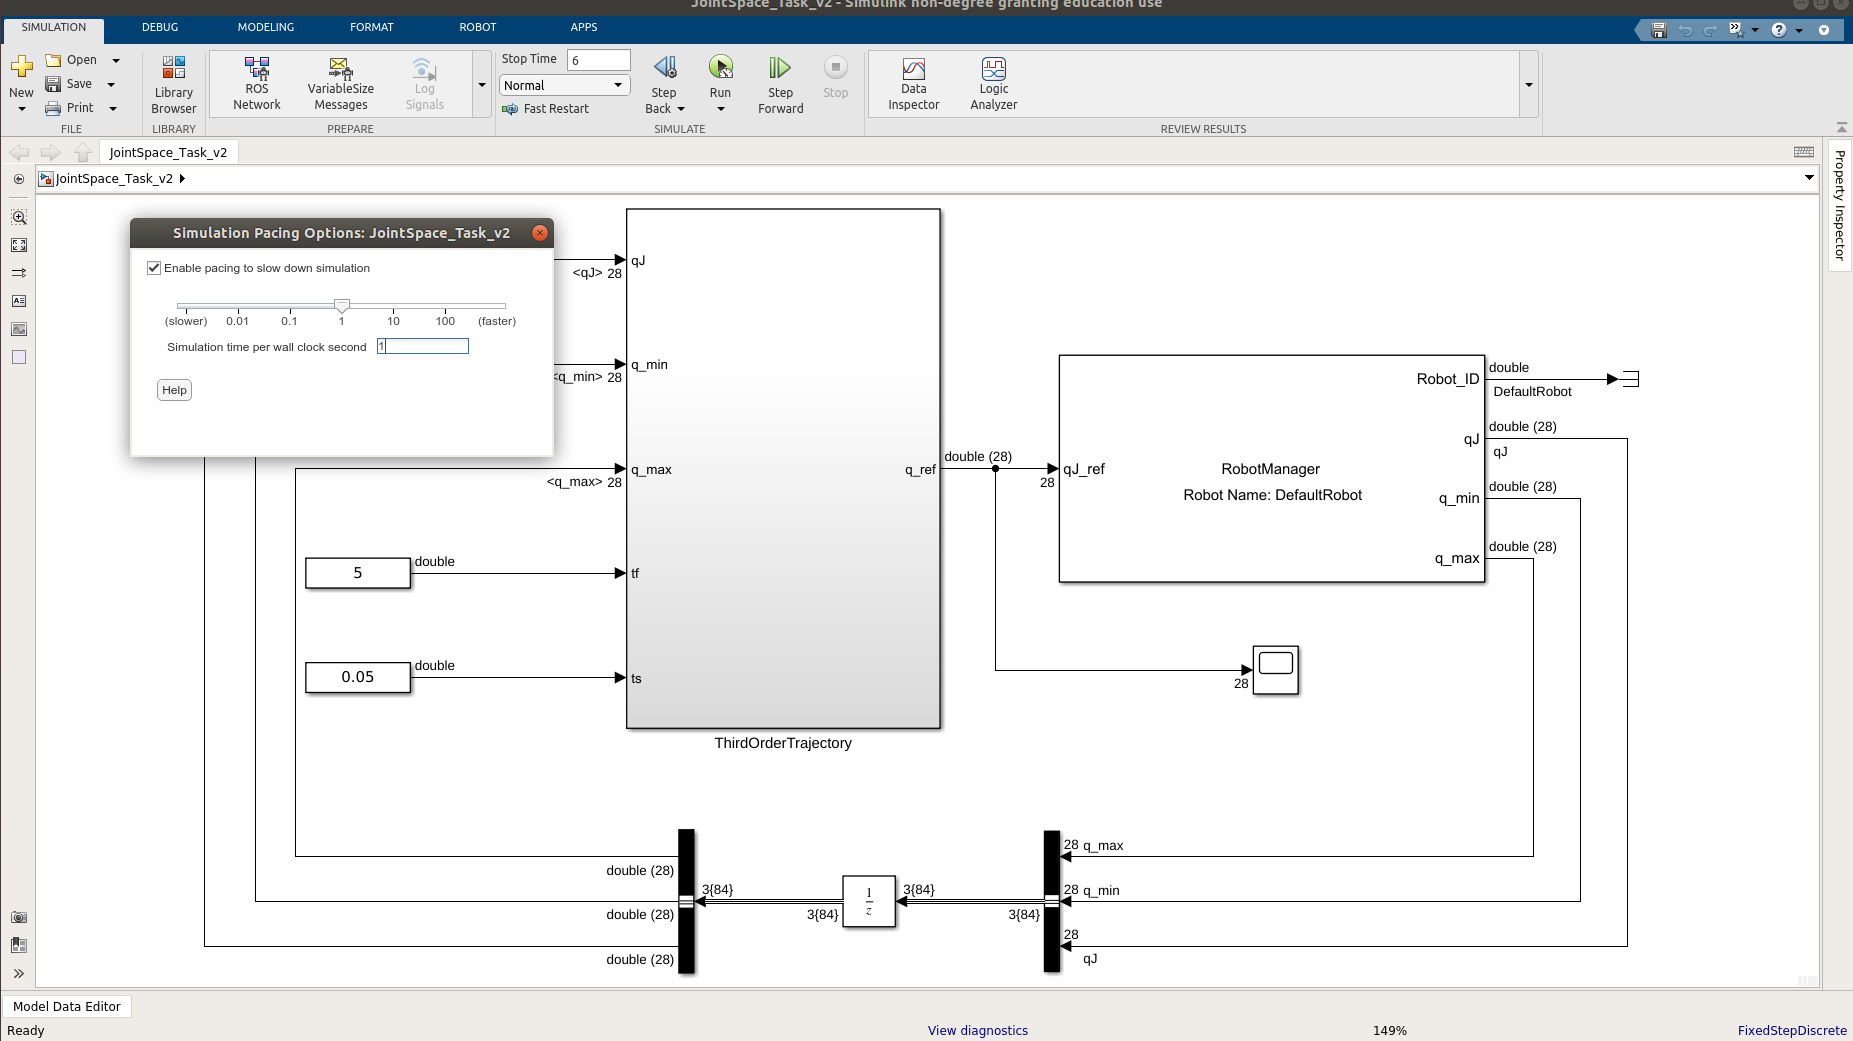This screenshot has height=1041, width=1853.
Task: Click the Help question mark icon
Action: click(1778, 30)
